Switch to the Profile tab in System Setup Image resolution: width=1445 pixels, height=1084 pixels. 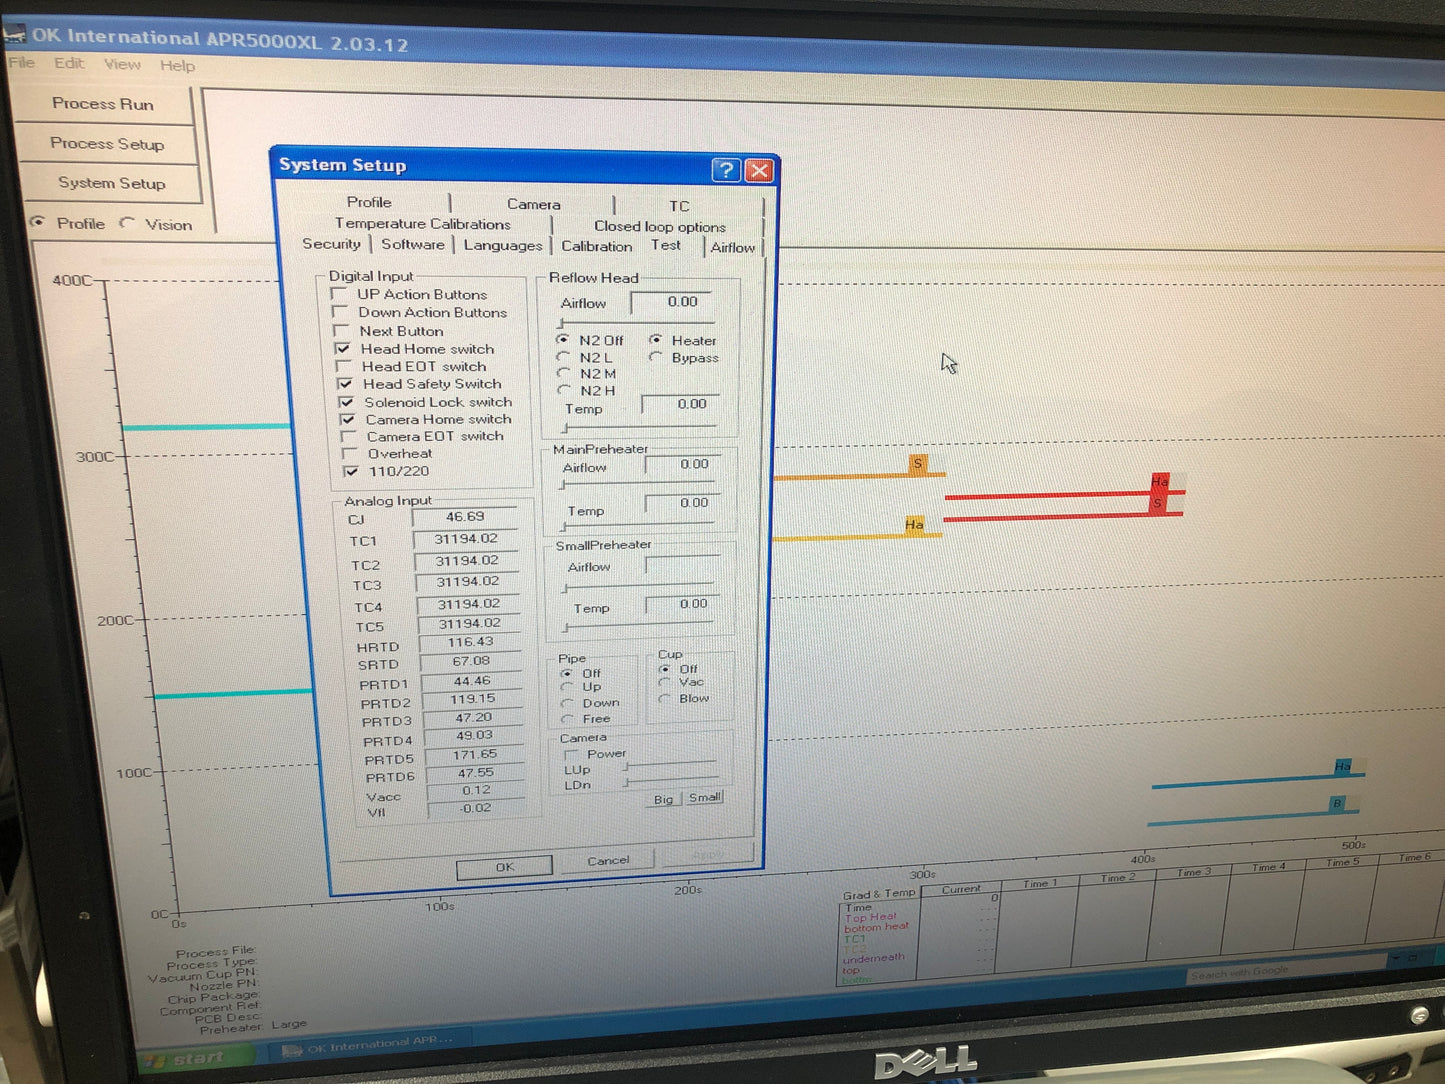[x=369, y=202]
